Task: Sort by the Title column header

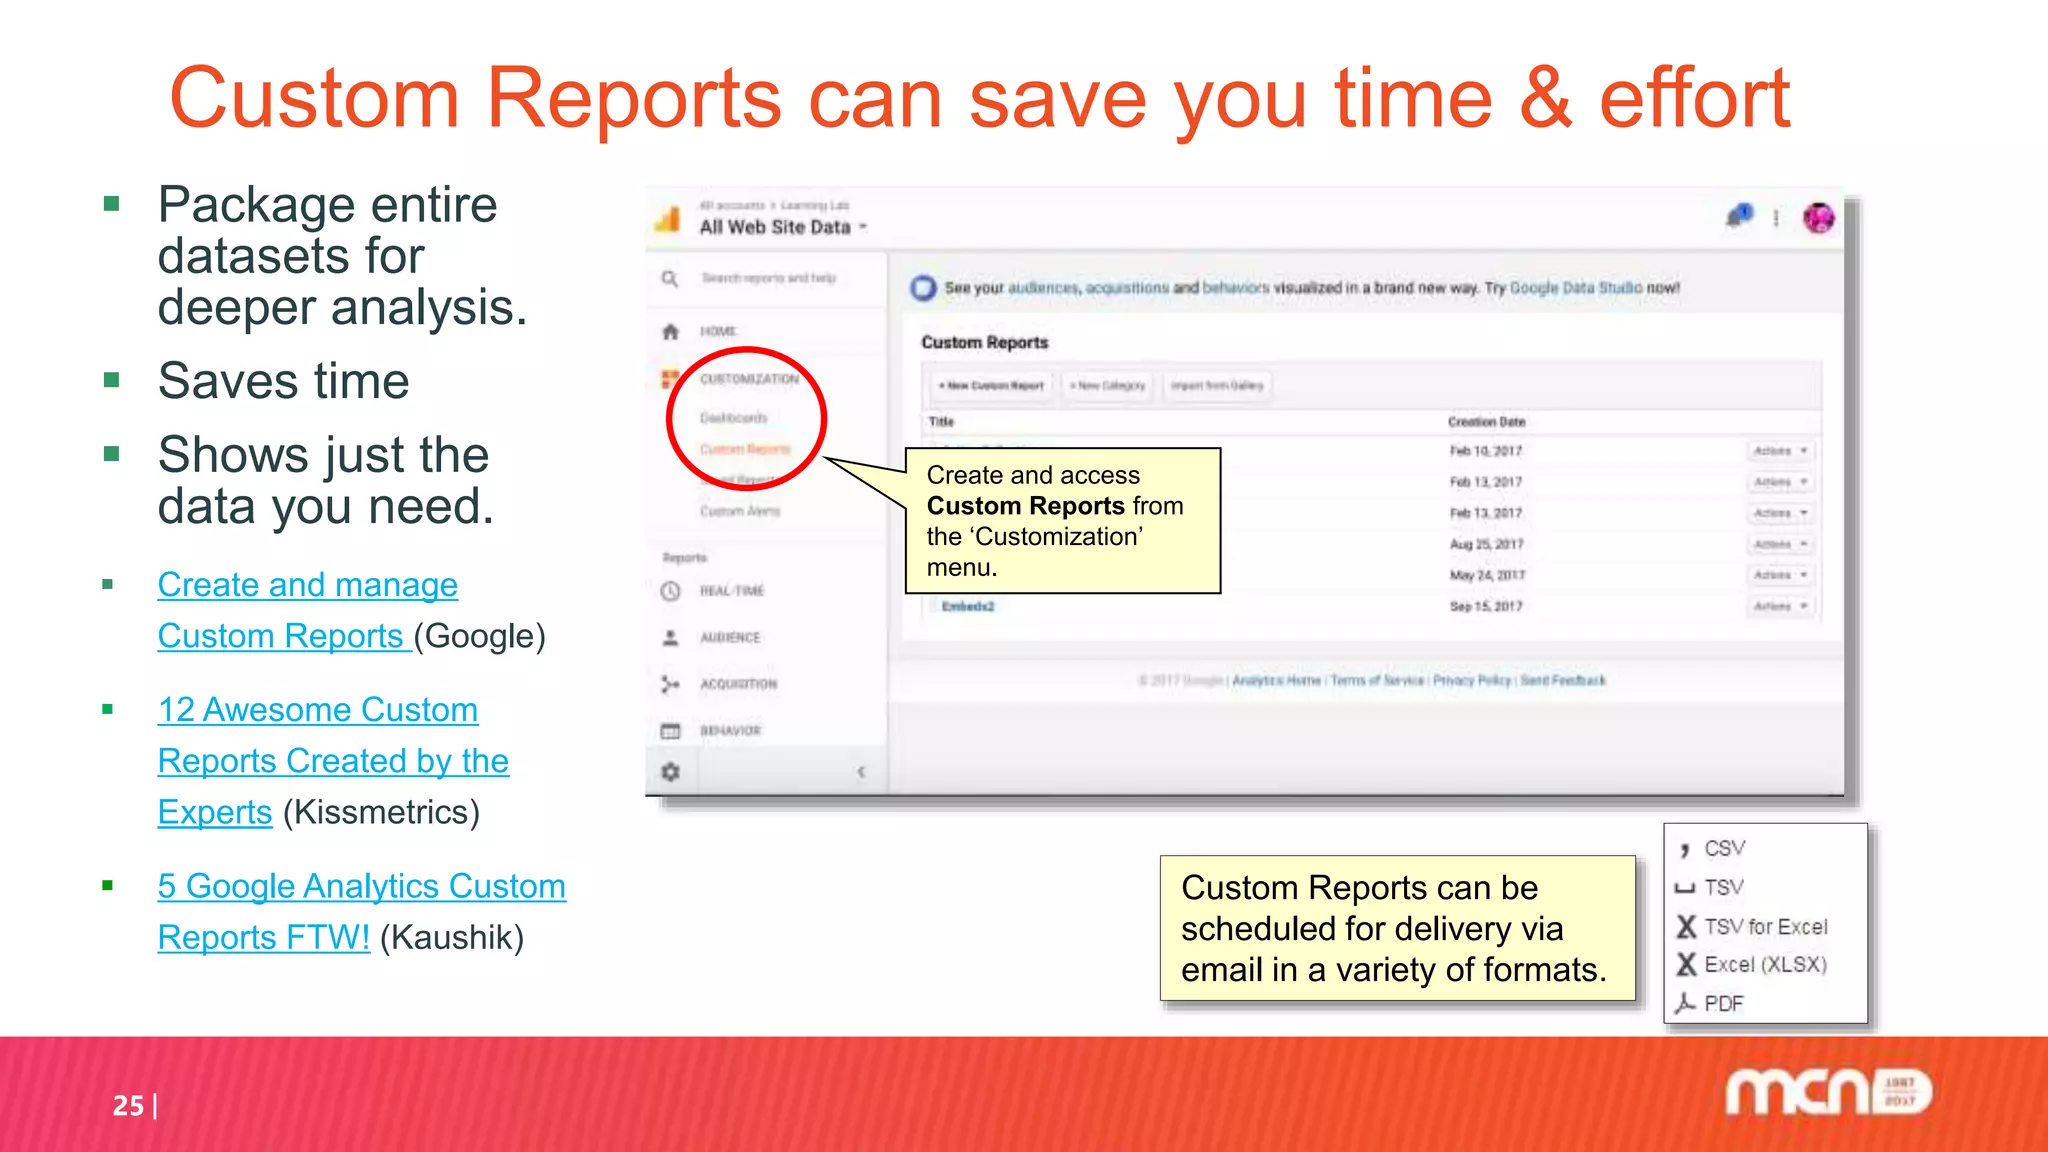Action: 941,422
